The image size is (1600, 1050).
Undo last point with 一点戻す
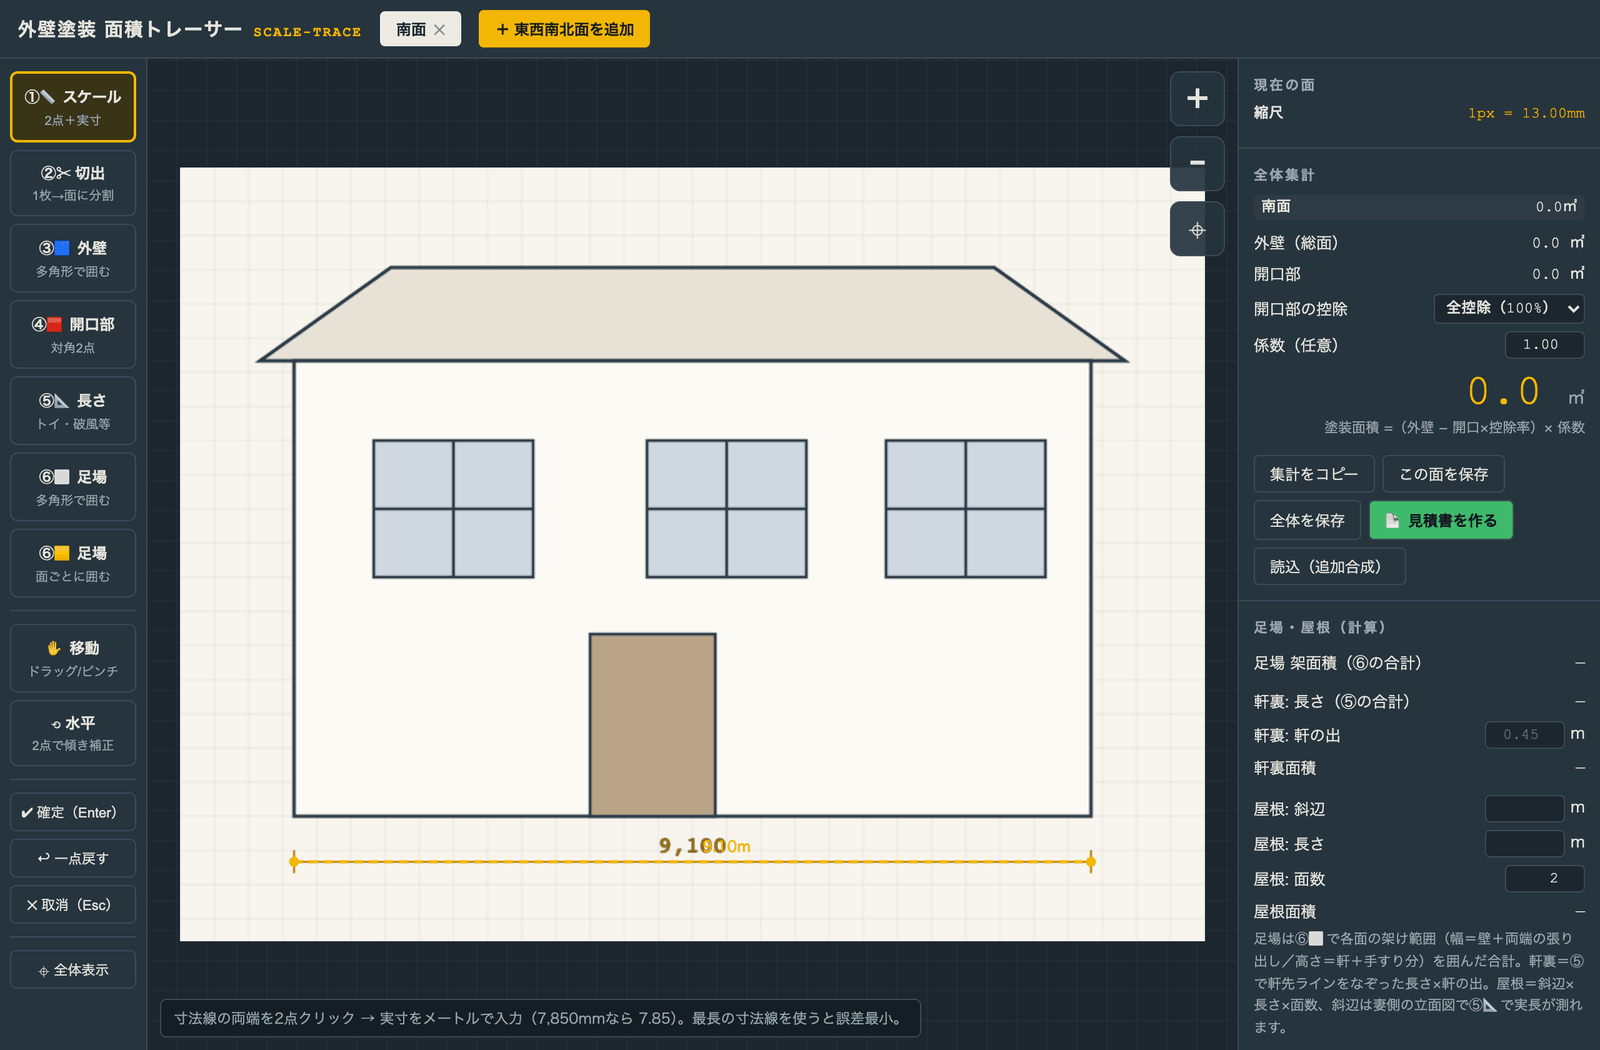click(x=73, y=858)
